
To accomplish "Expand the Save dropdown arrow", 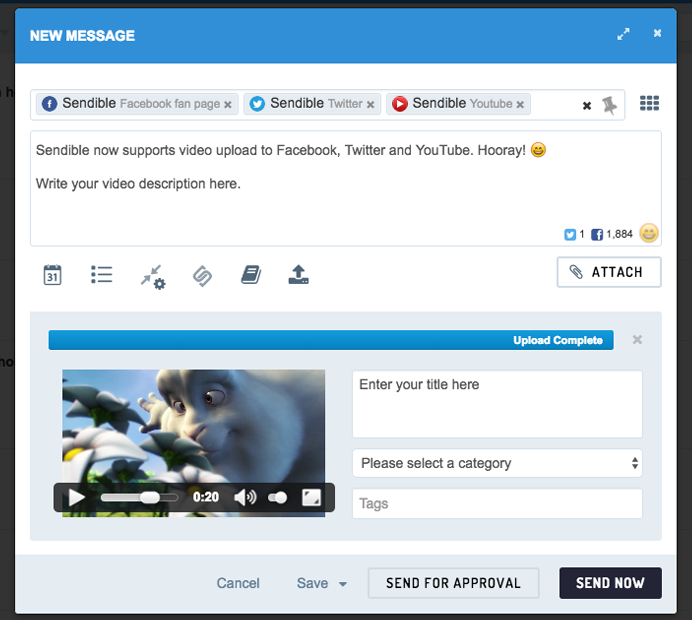I will pos(342,584).
